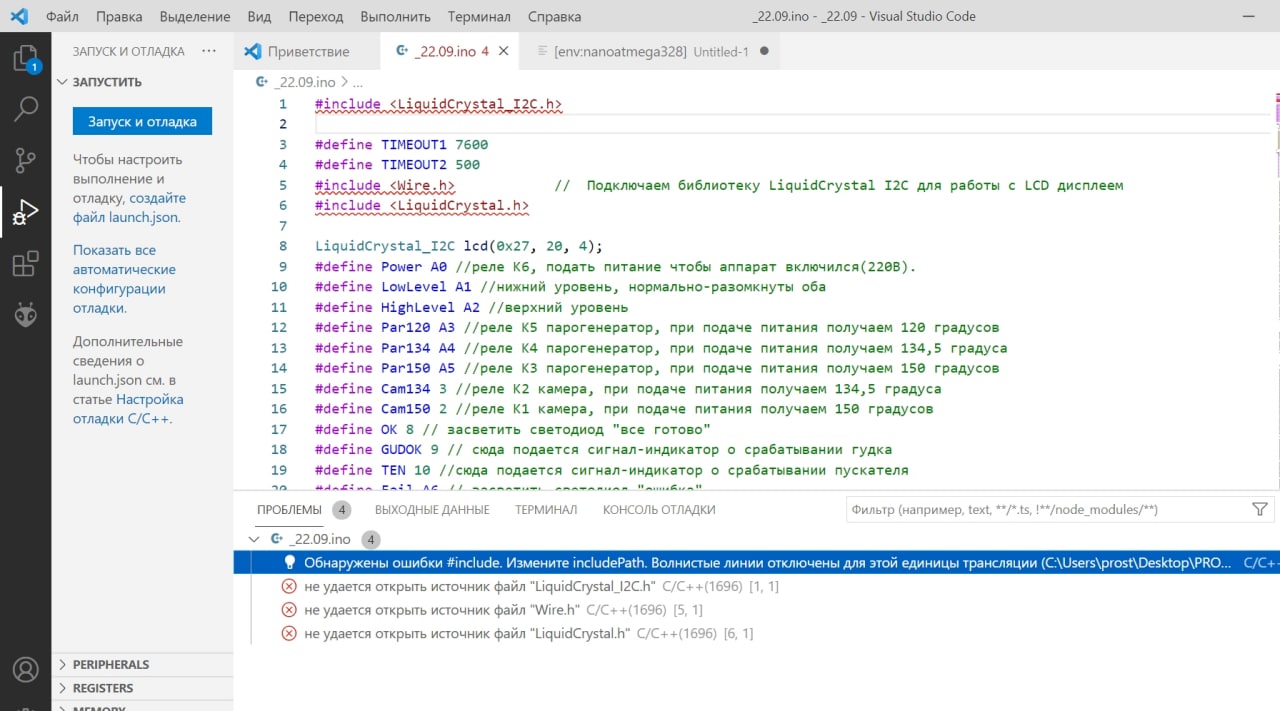The image size is (1280, 711).
Task: Open the Accounts icon in activity bar
Action: click(25, 669)
